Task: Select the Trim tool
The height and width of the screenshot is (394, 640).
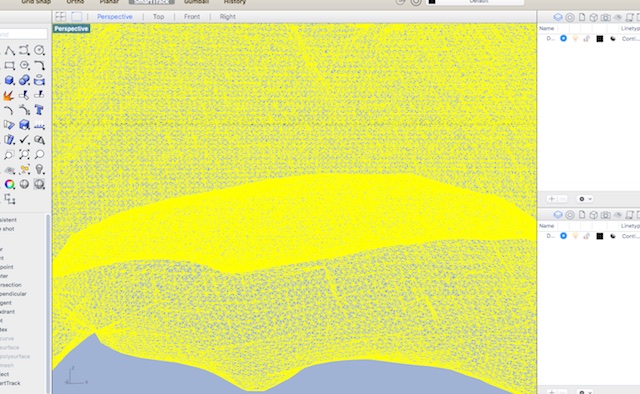Action: [24, 96]
